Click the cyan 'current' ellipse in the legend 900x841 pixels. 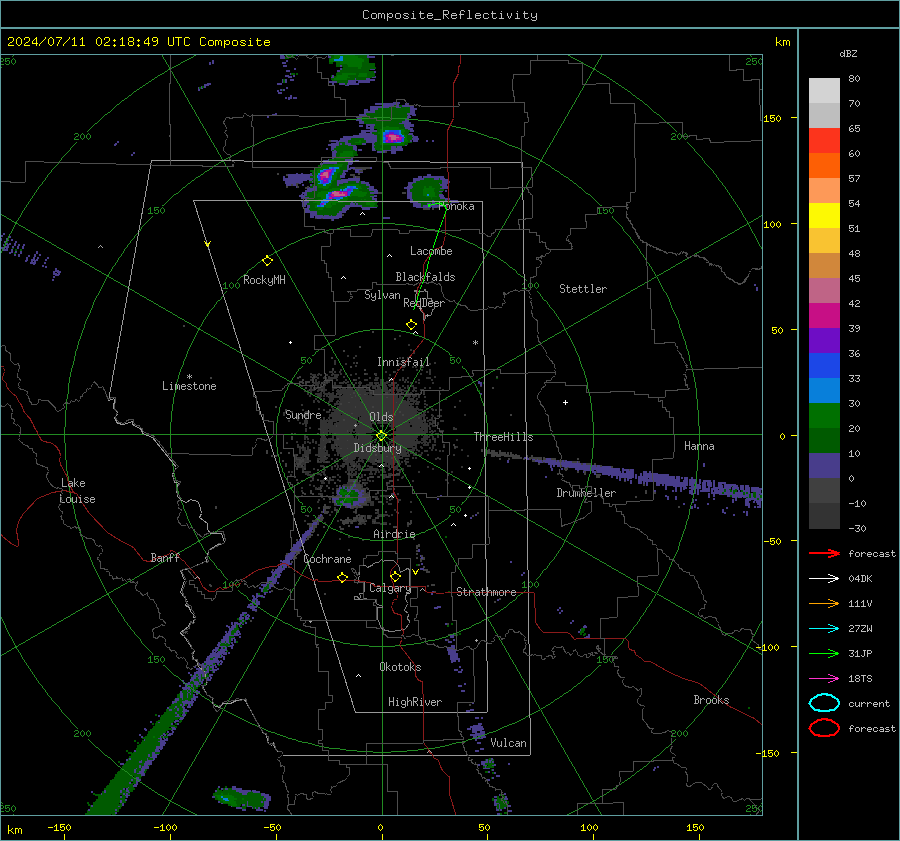coord(824,703)
